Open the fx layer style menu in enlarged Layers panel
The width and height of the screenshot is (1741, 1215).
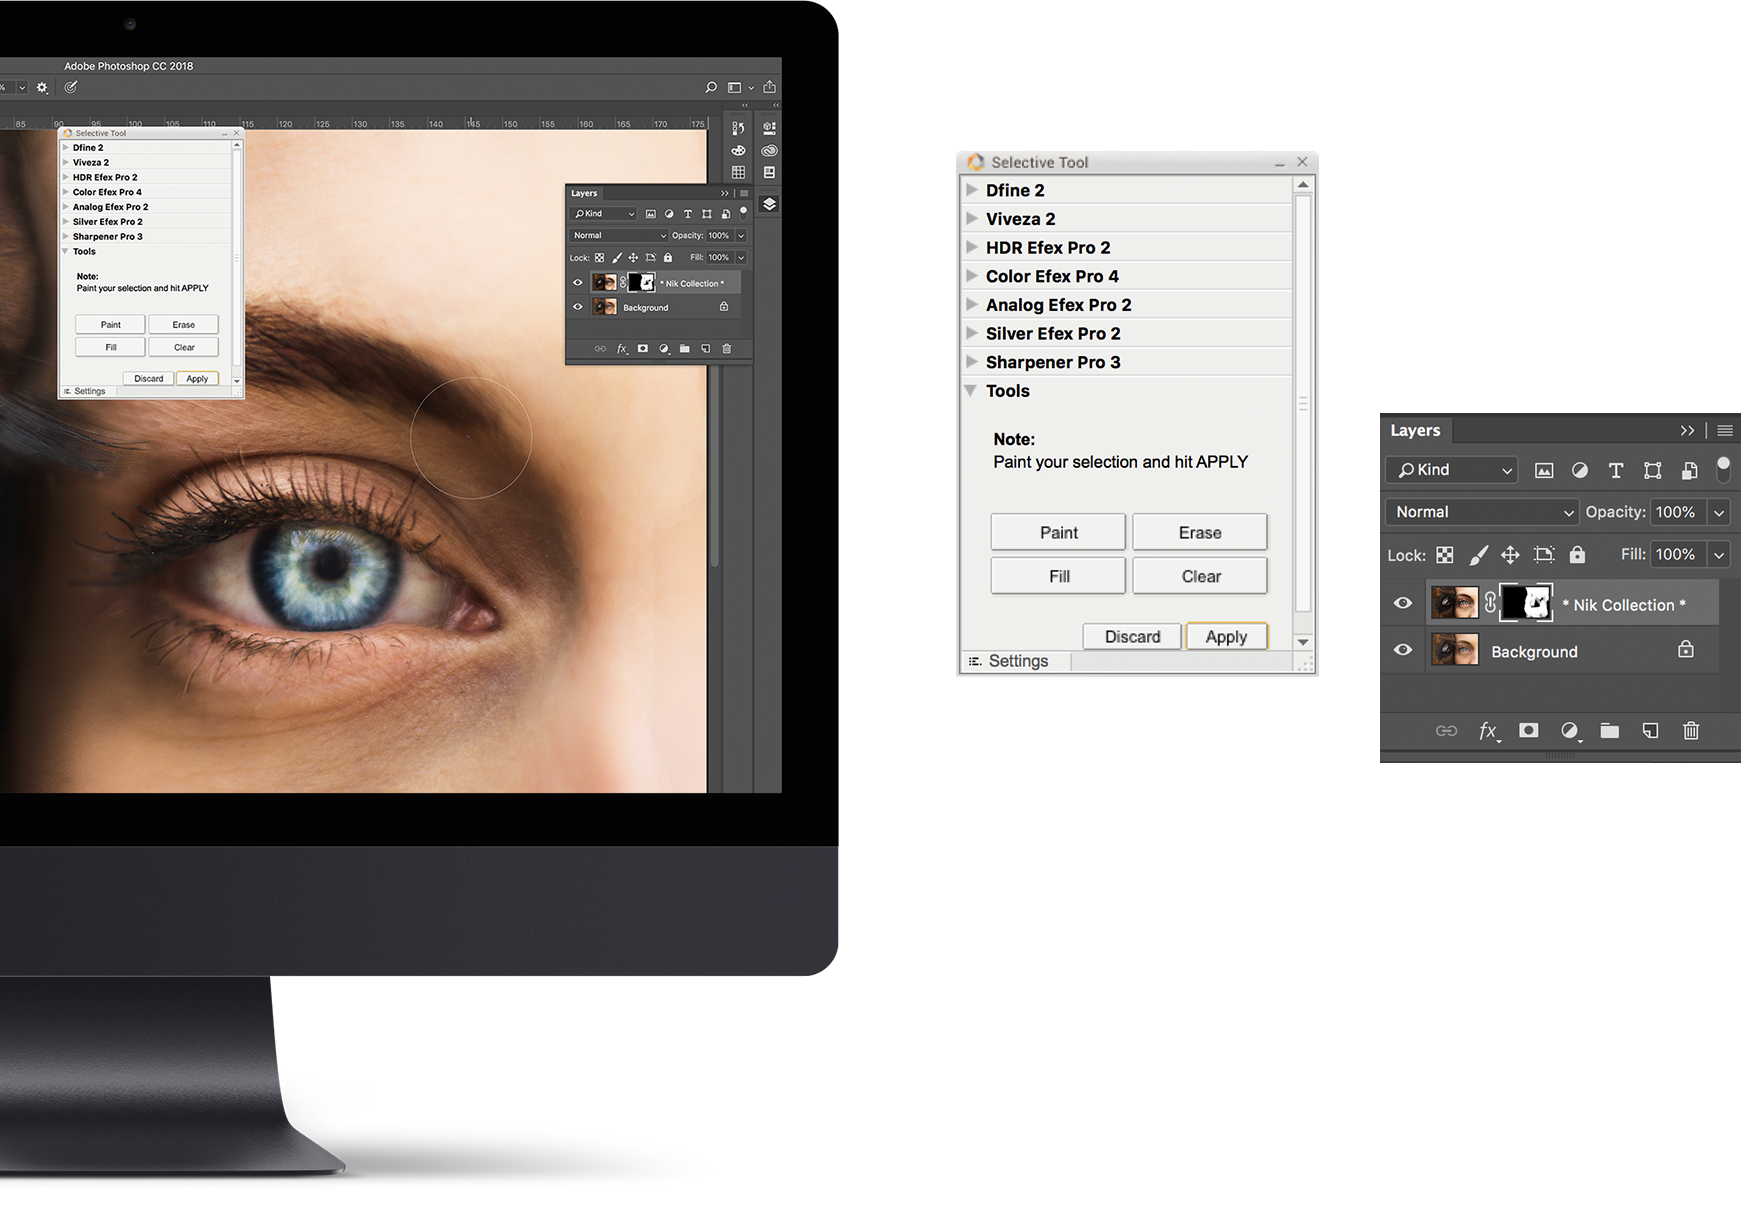[1488, 731]
